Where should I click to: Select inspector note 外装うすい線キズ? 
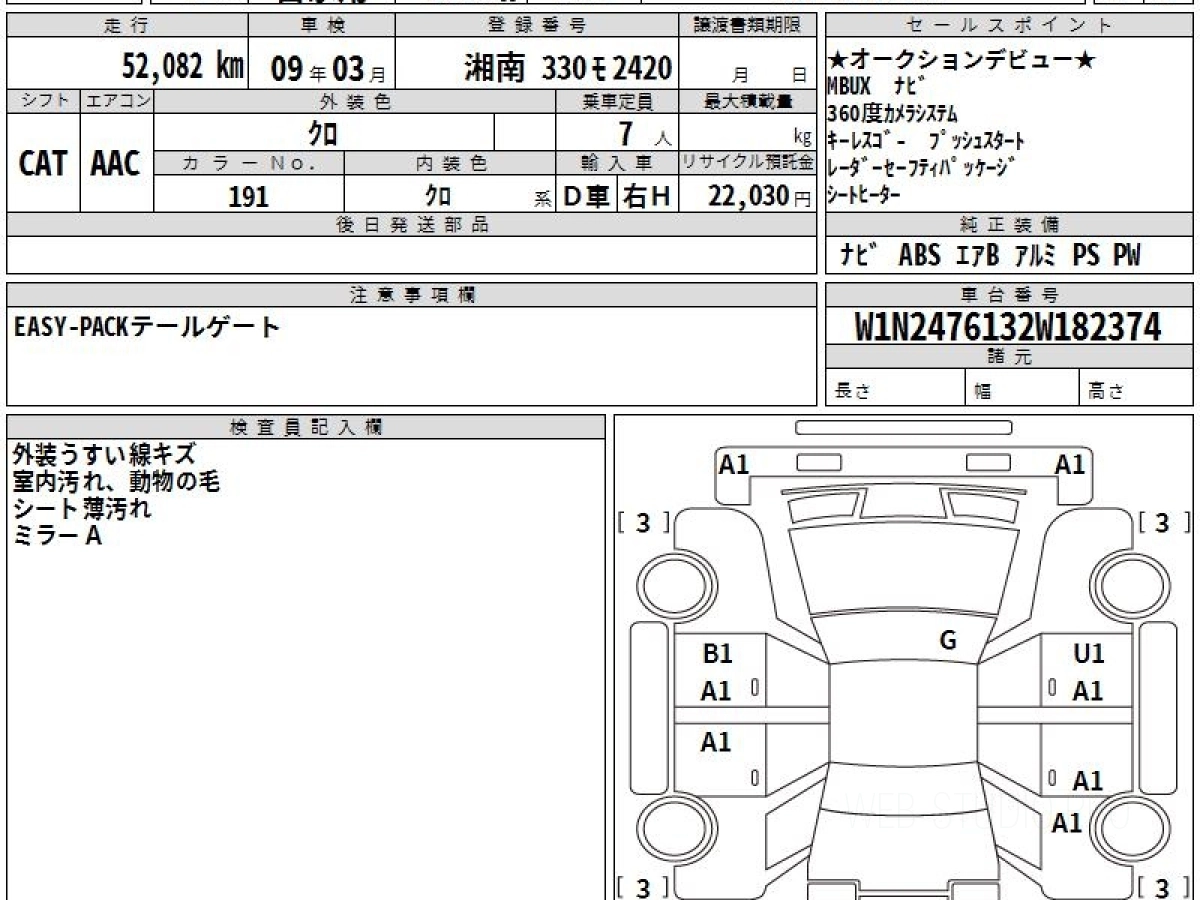(x=104, y=455)
